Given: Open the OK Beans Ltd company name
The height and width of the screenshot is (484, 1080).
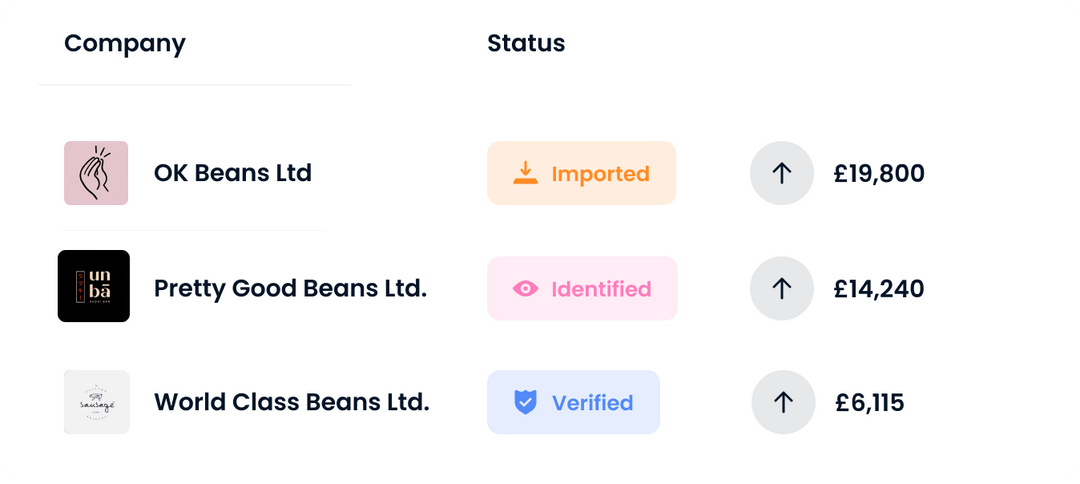Looking at the screenshot, I should [x=233, y=173].
